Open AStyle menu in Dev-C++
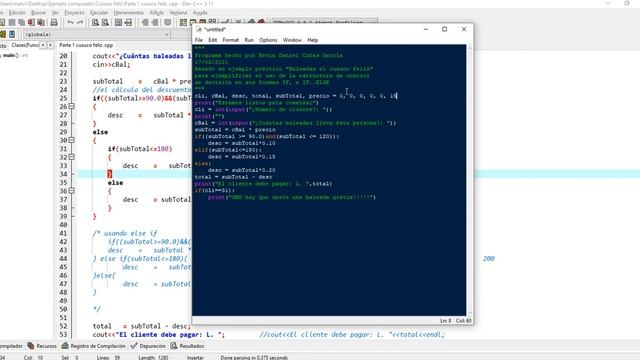640x360 pixels. [156, 13]
